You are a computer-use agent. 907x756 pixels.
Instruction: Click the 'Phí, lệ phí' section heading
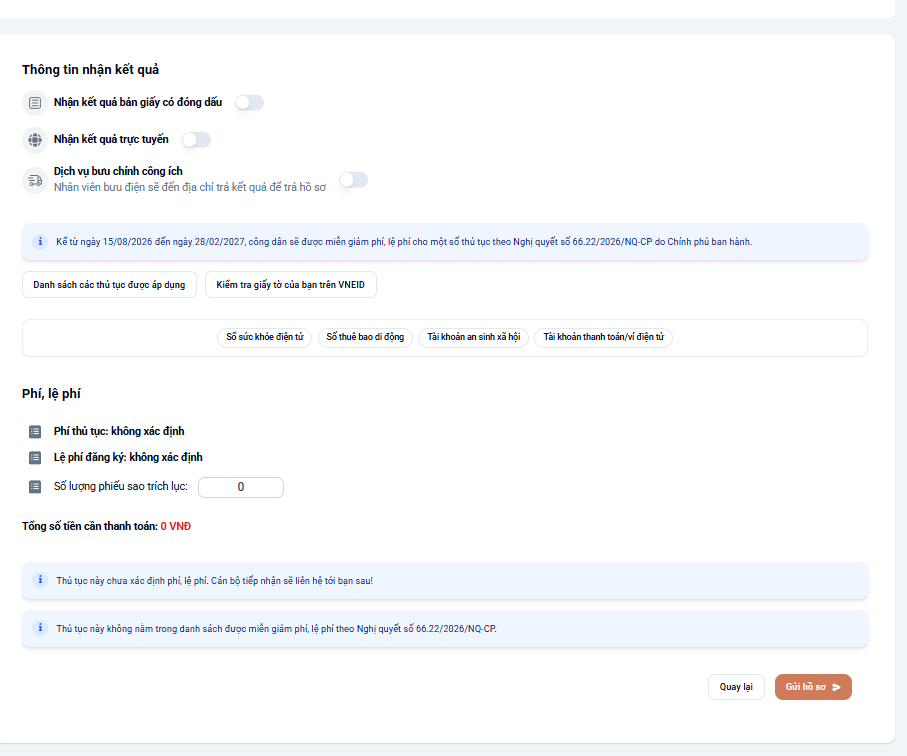tap(51, 394)
